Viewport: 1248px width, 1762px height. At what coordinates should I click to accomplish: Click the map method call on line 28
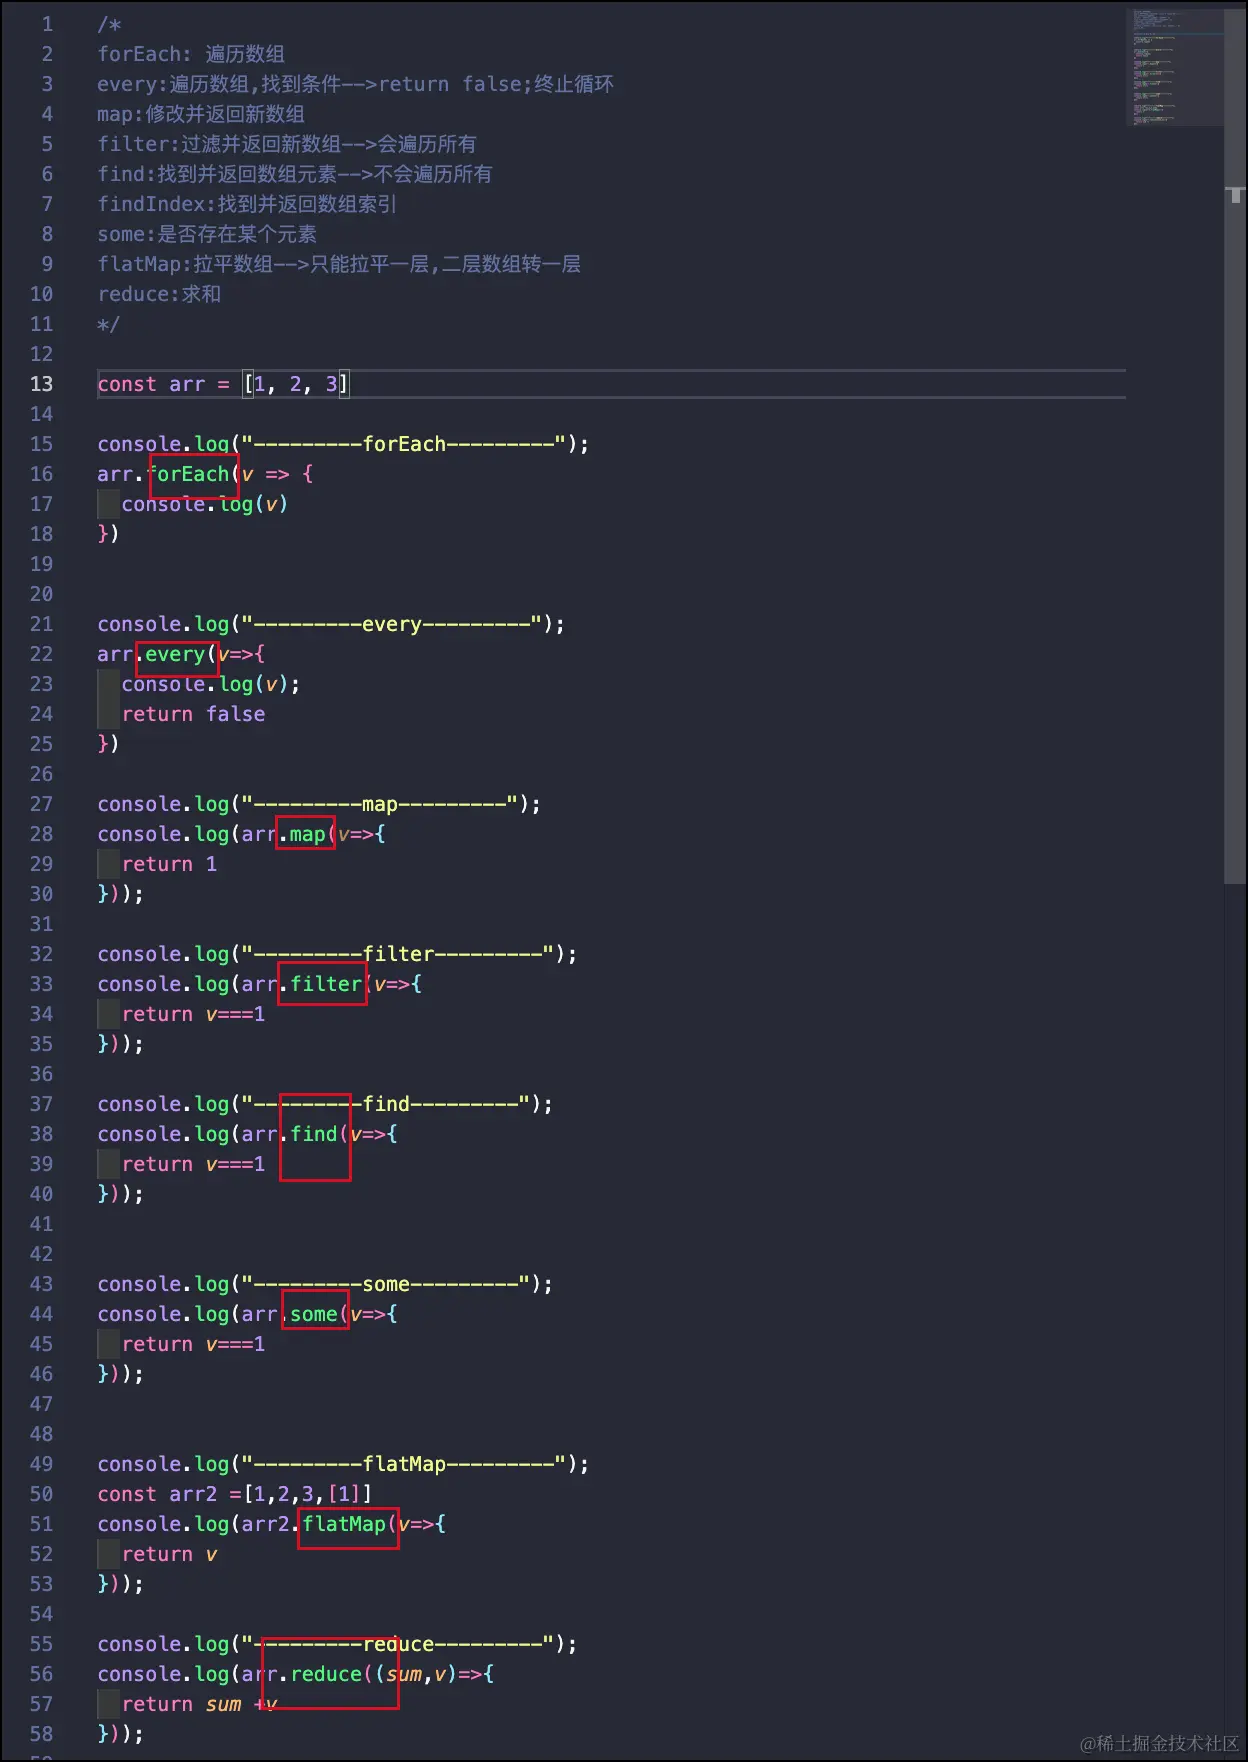307,834
